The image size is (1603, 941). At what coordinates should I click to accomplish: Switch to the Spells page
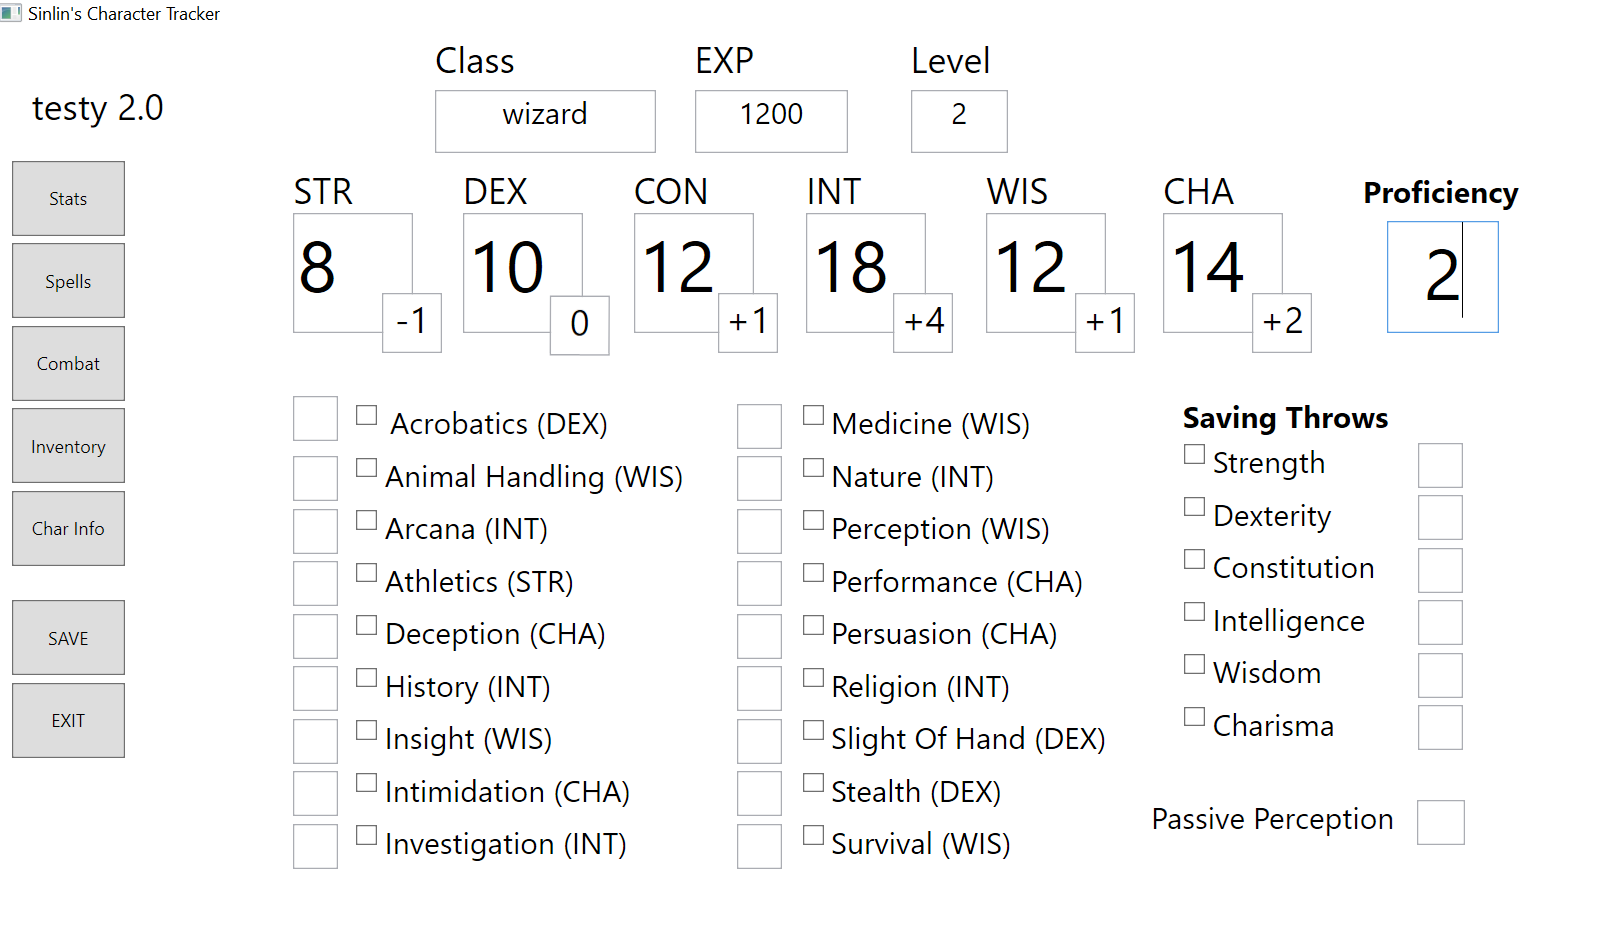coord(68,281)
